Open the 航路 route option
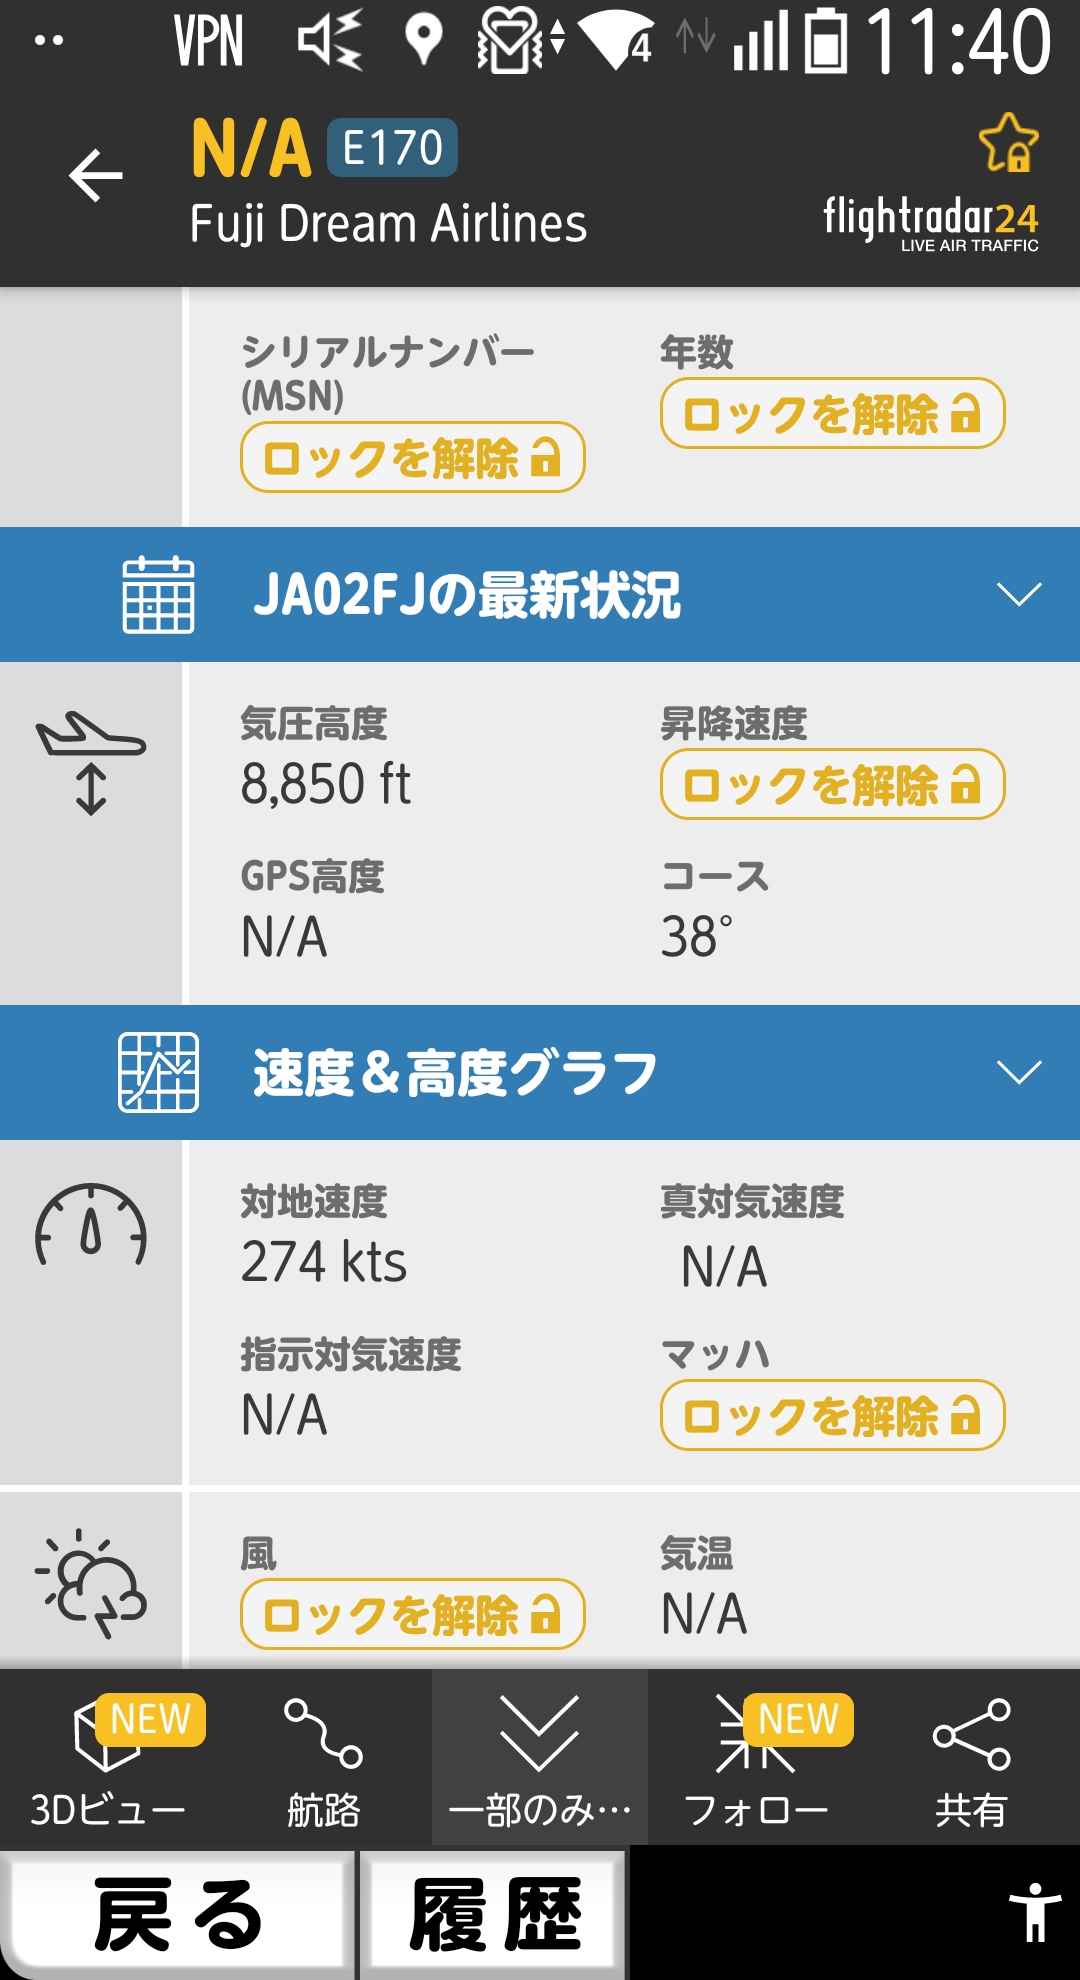 [x=323, y=1758]
